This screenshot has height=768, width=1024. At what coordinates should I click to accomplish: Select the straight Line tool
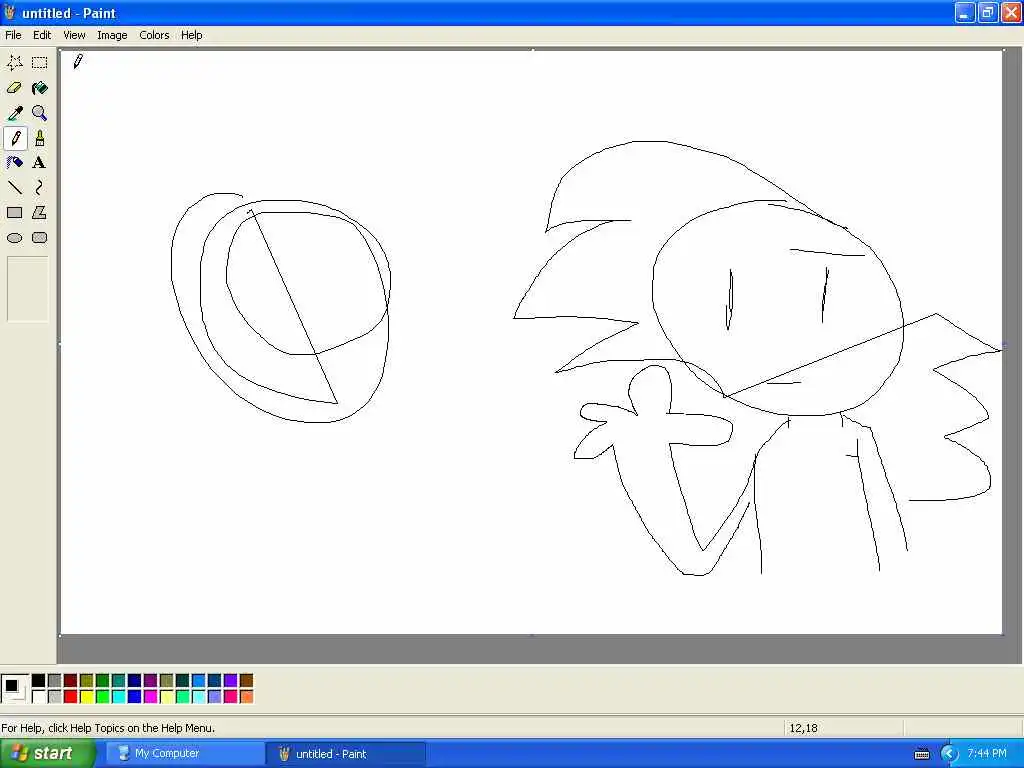point(14,188)
